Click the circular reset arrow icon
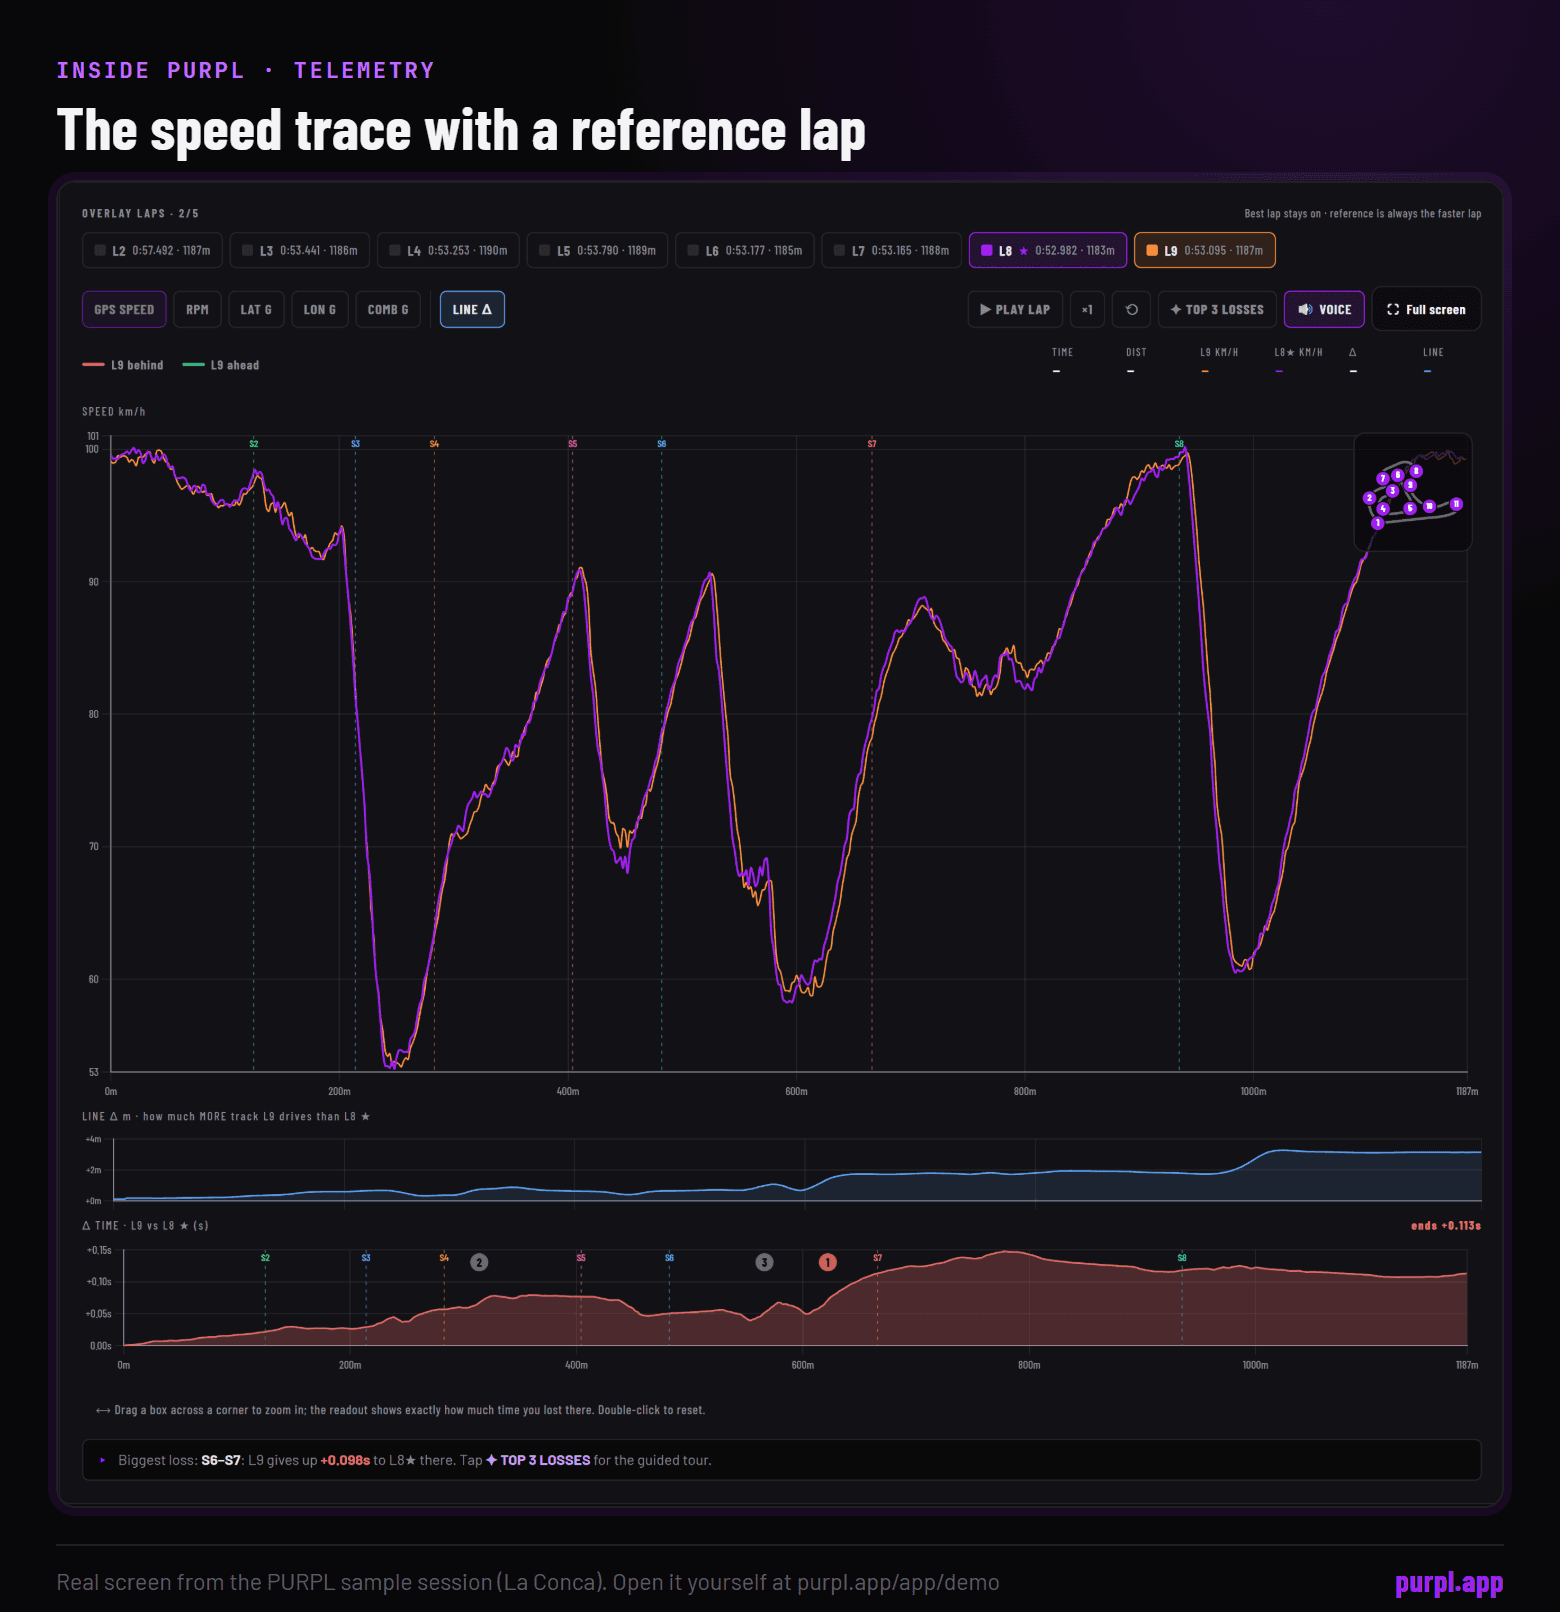Image resolution: width=1560 pixels, height=1612 pixels. tap(1131, 309)
